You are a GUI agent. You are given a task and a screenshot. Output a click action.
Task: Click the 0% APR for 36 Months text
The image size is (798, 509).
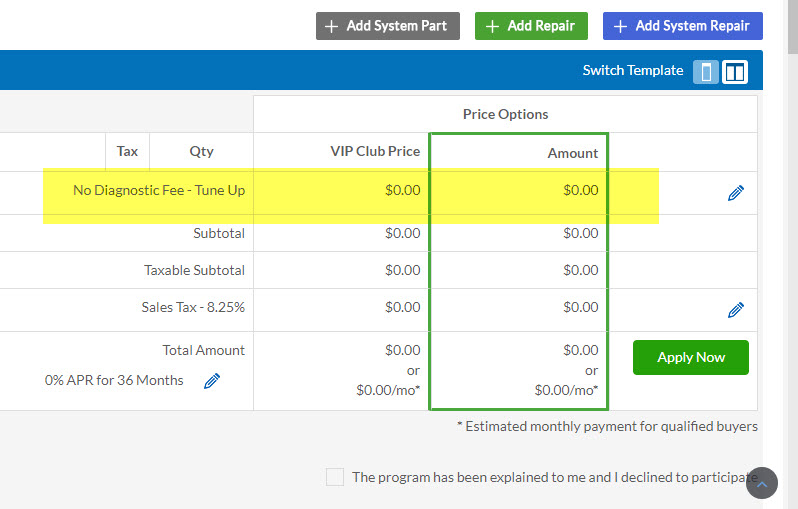[114, 380]
